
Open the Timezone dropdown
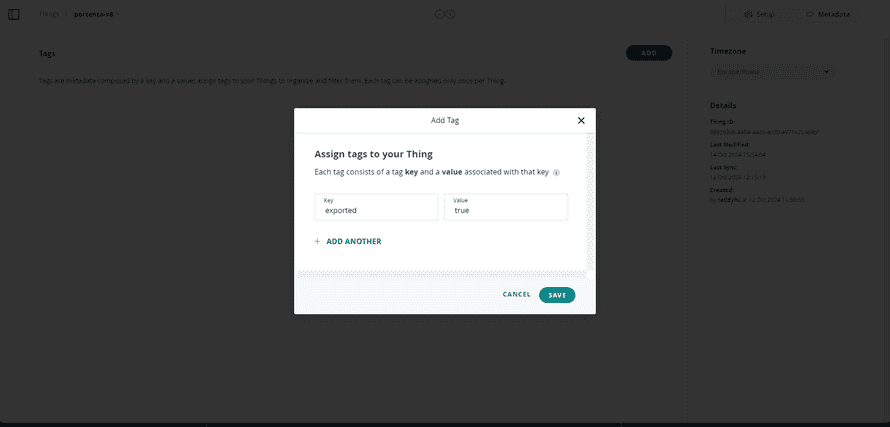click(772, 72)
